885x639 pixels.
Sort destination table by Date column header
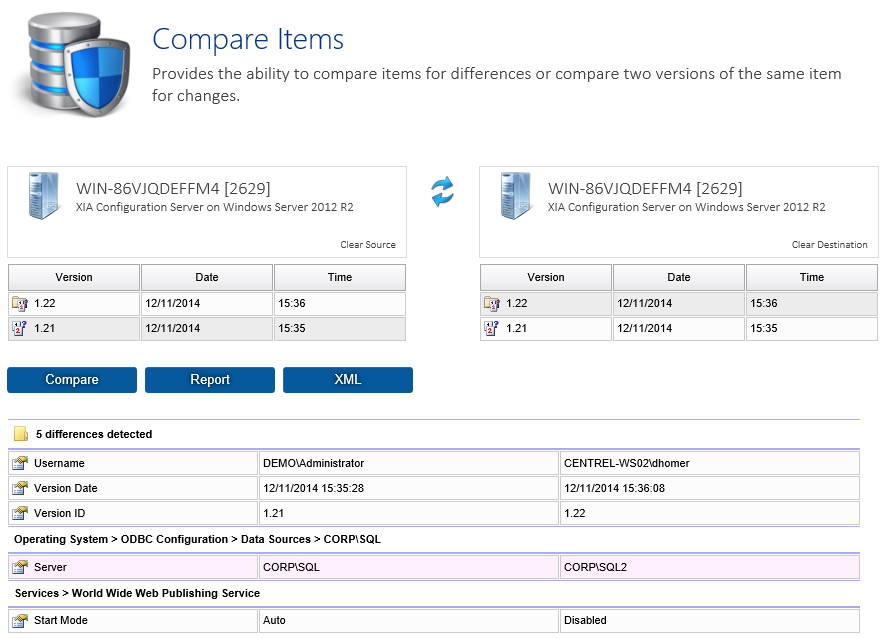coord(679,278)
